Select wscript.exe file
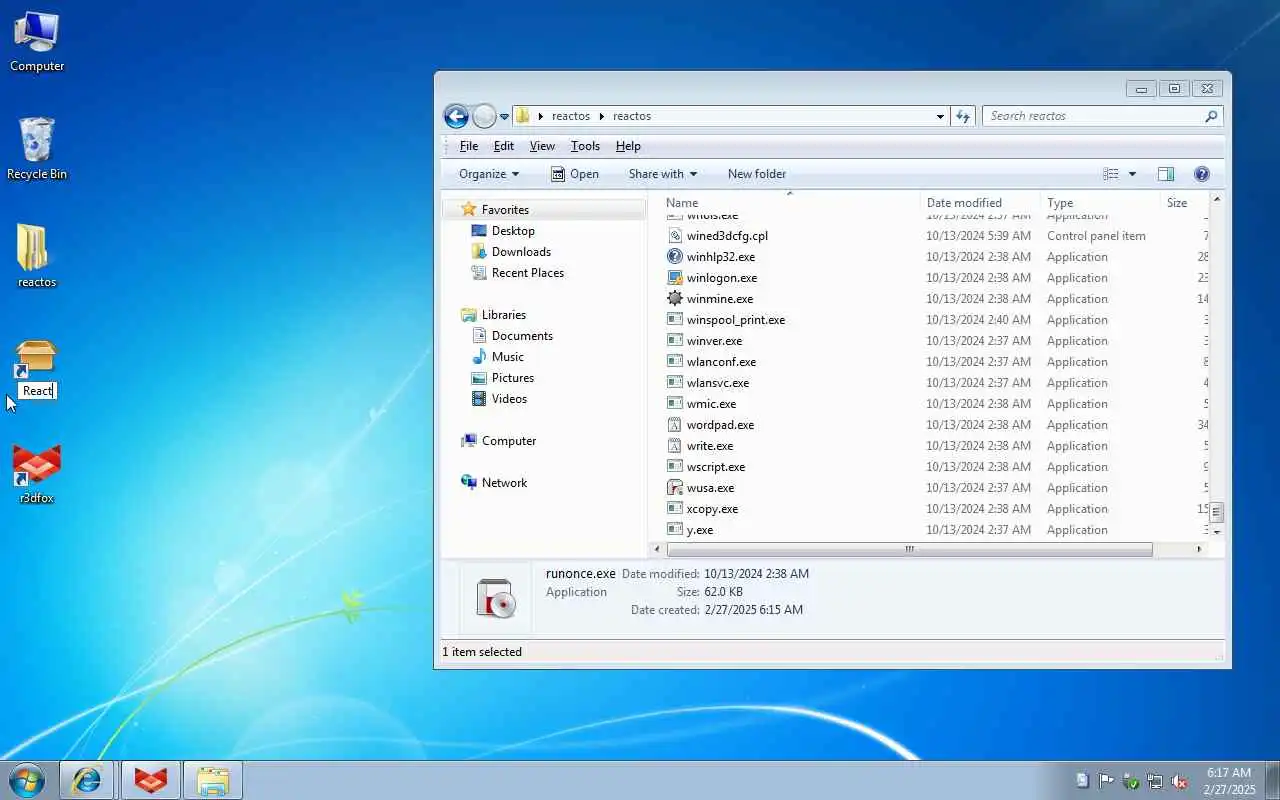Viewport: 1280px width, 800px height. click(716, 467)
